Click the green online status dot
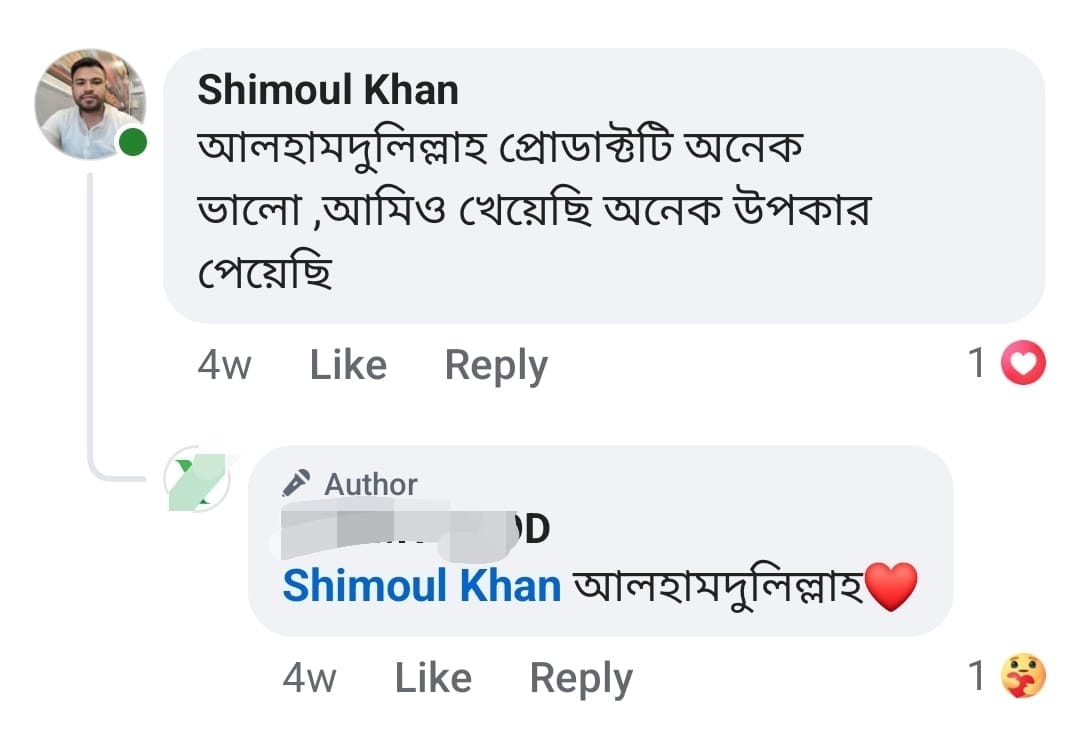This screenshot has height=743, width=1080. pyautogui.click(x=132, y=143)
